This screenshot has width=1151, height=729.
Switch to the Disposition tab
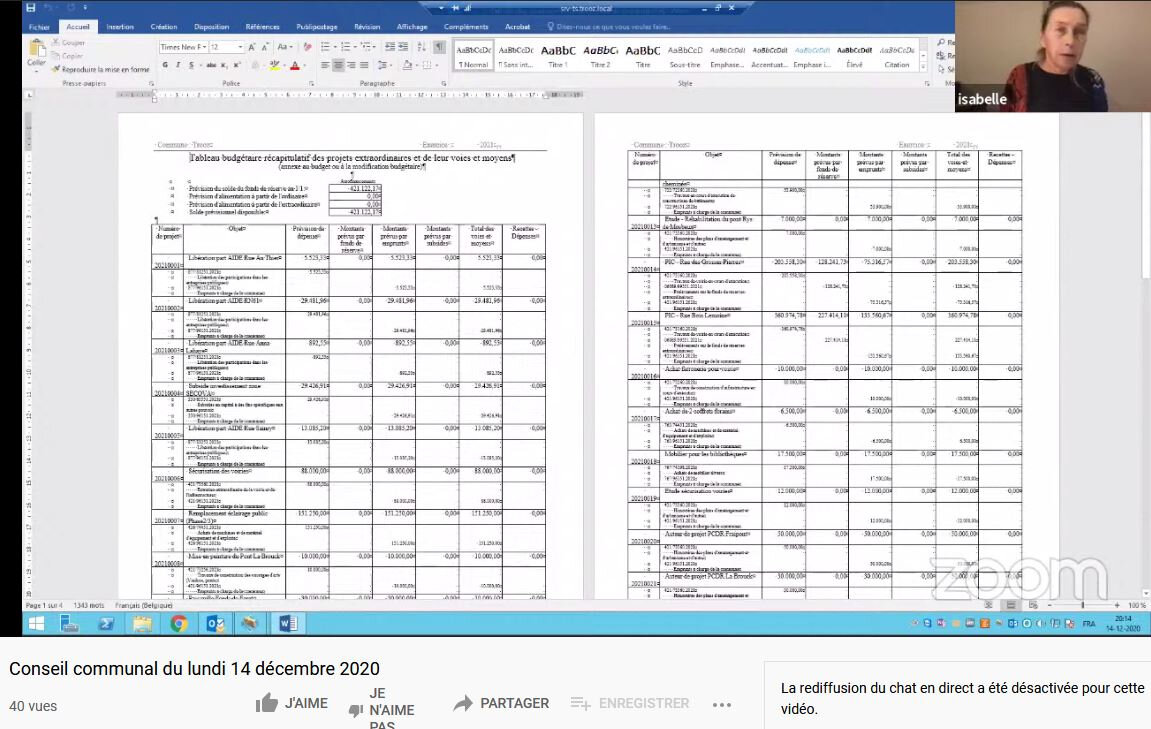pyautogui.click(x=211, y=26)
